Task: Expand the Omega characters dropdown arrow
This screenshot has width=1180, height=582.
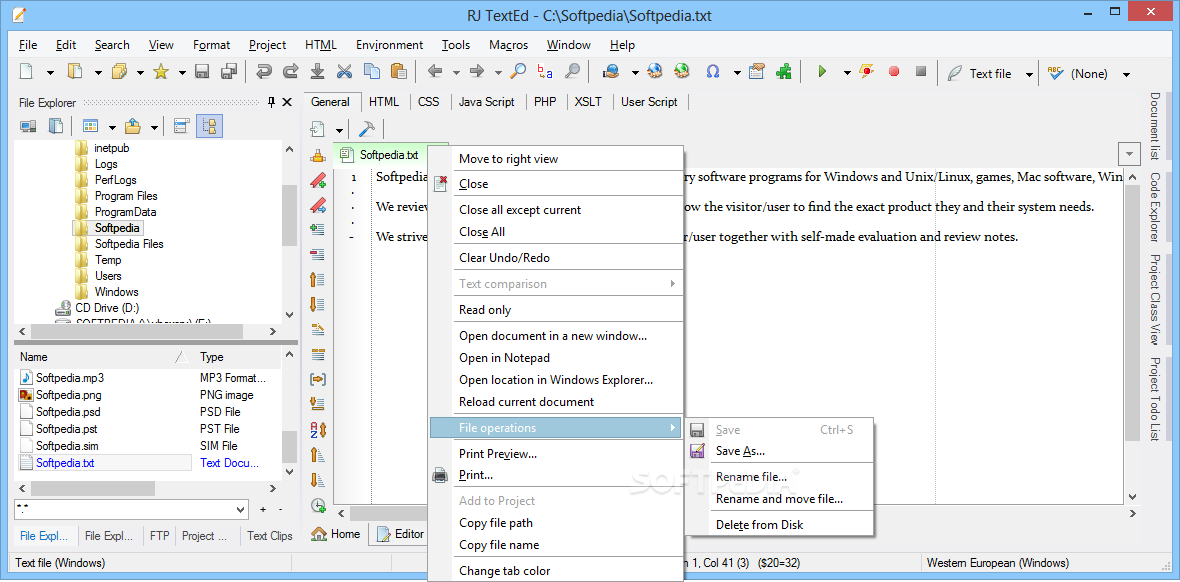Action: click(738, 73)
